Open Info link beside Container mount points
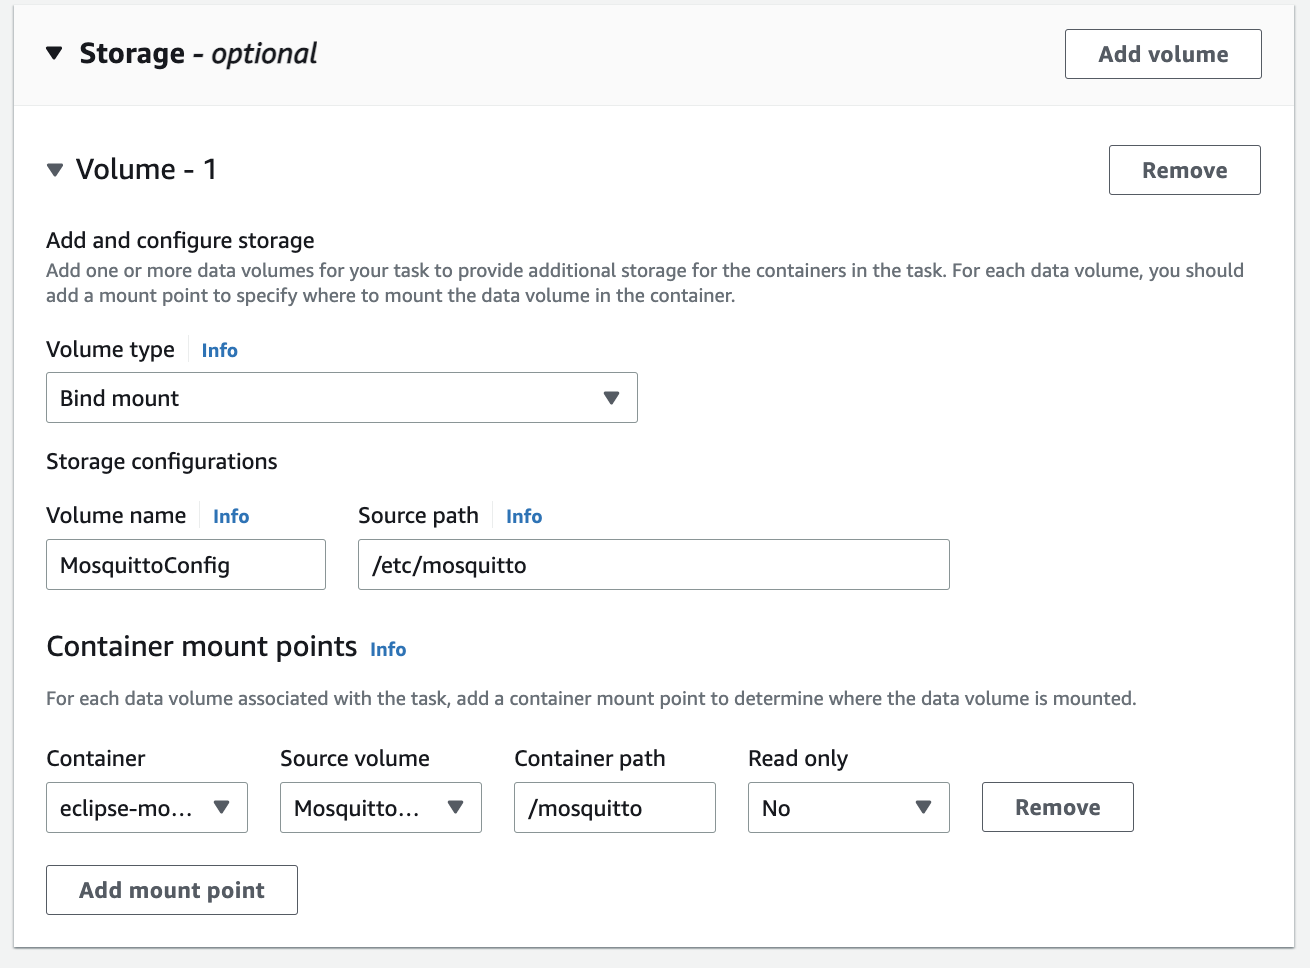The image size is (1310, 968). click(x=388, y=649)
